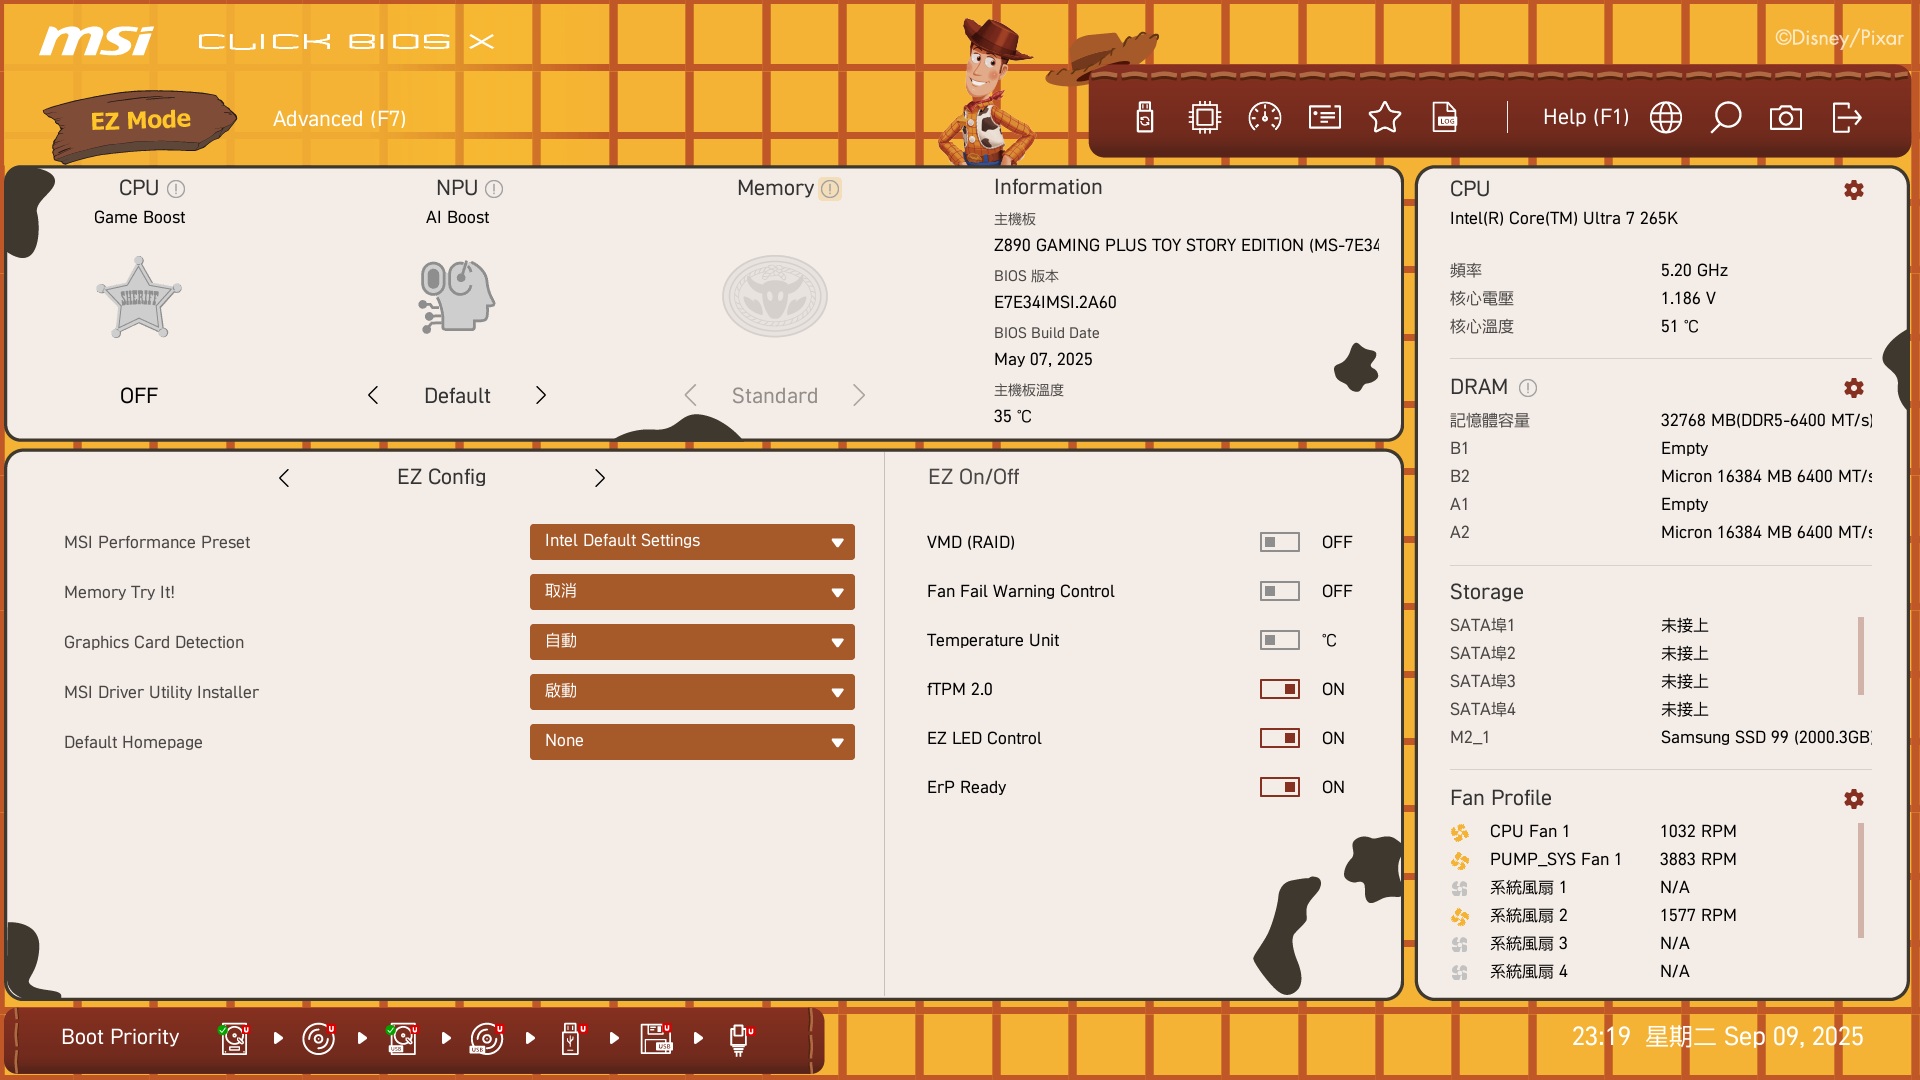Image resolution: width=1920 pixels, height=1080 pixels.
Task: Open the CPU chip settings icon in the toolbar
Action: 1205,118
